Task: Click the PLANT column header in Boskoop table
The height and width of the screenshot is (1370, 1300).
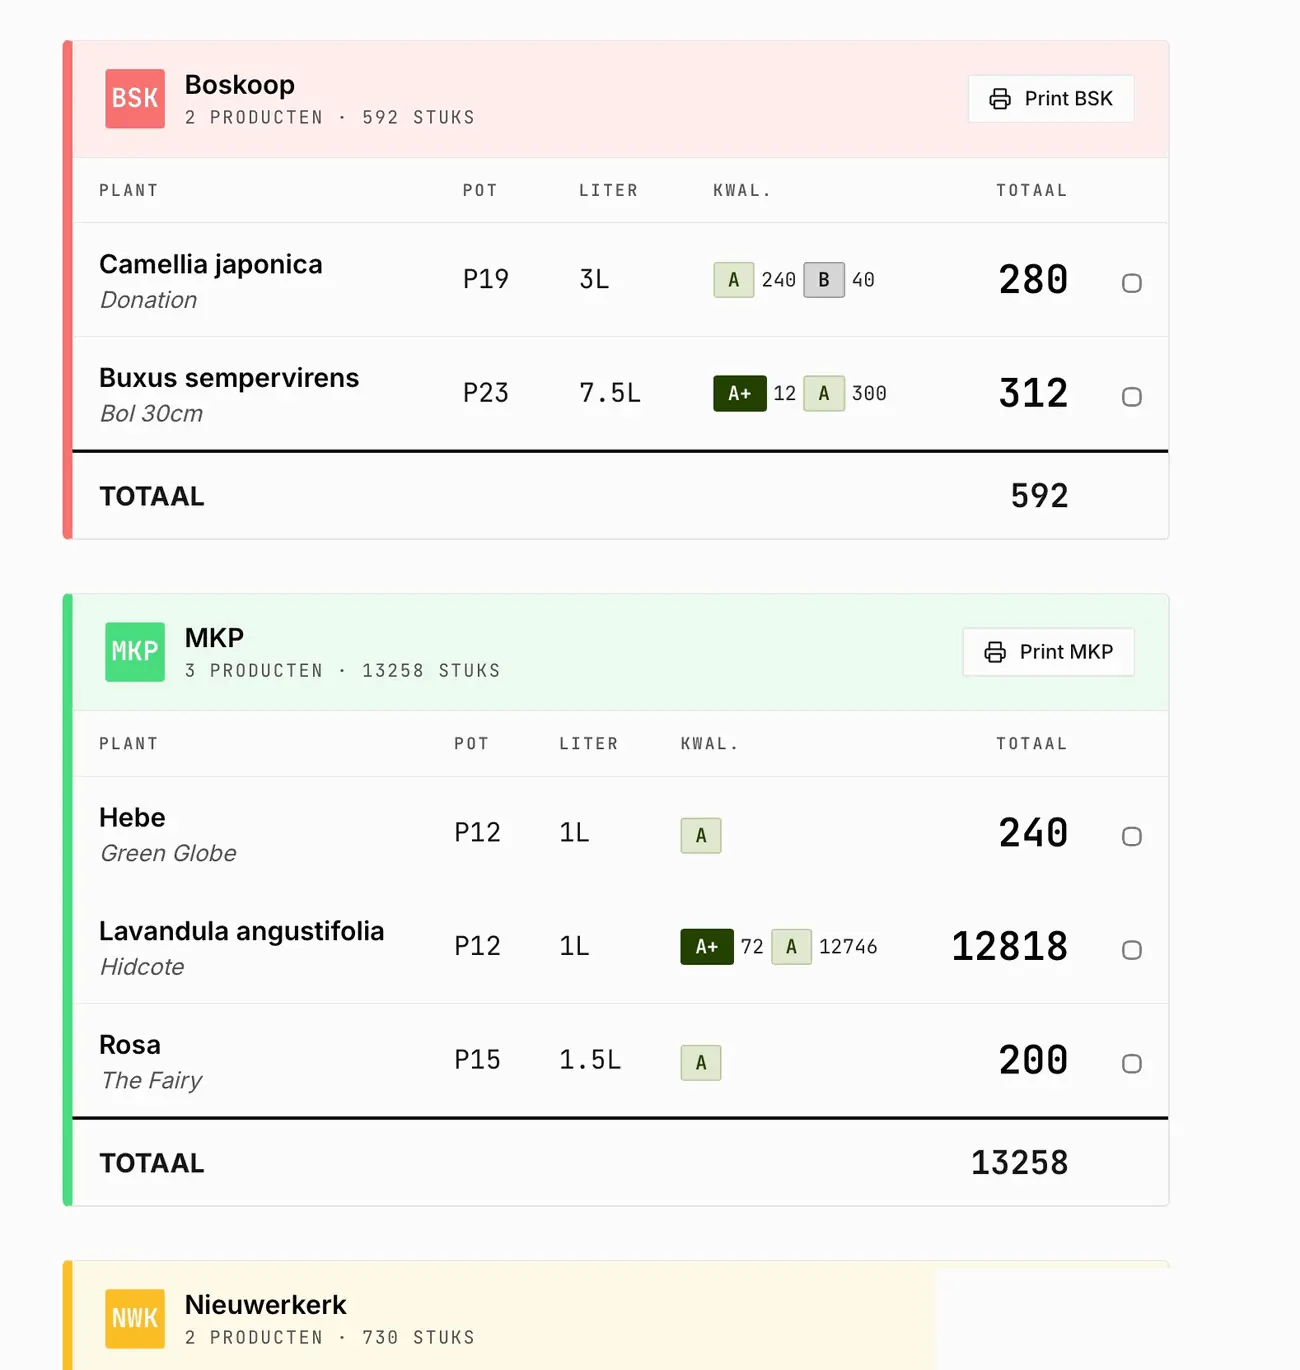Action: coord(129,190)
